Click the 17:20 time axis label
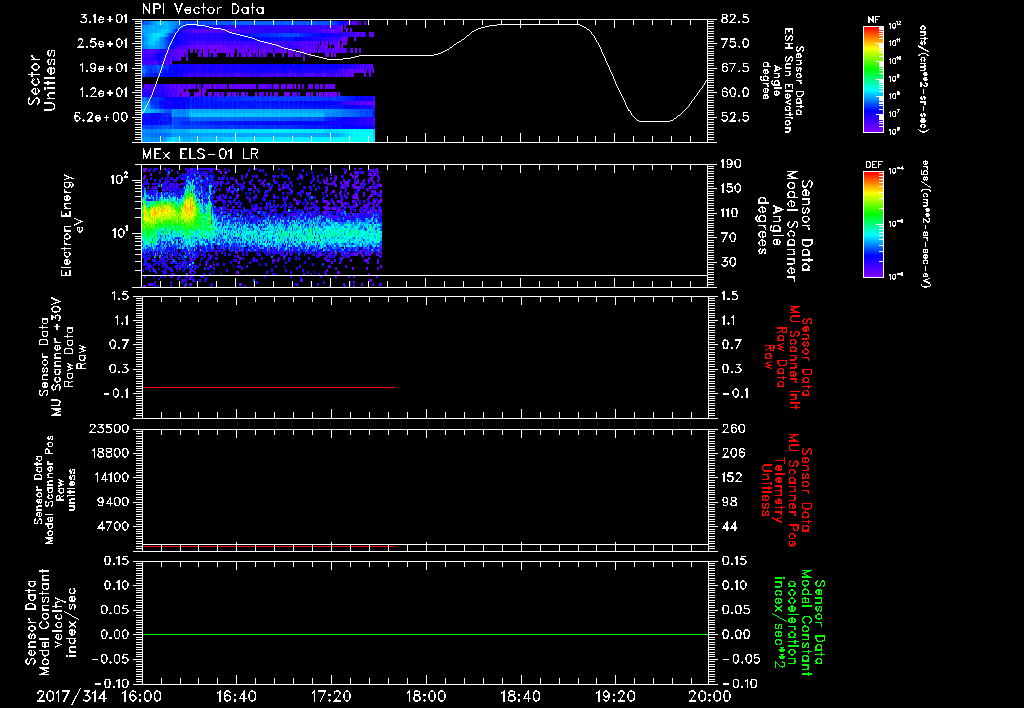The image size is (1024, 708). click(x=331, y=696)
